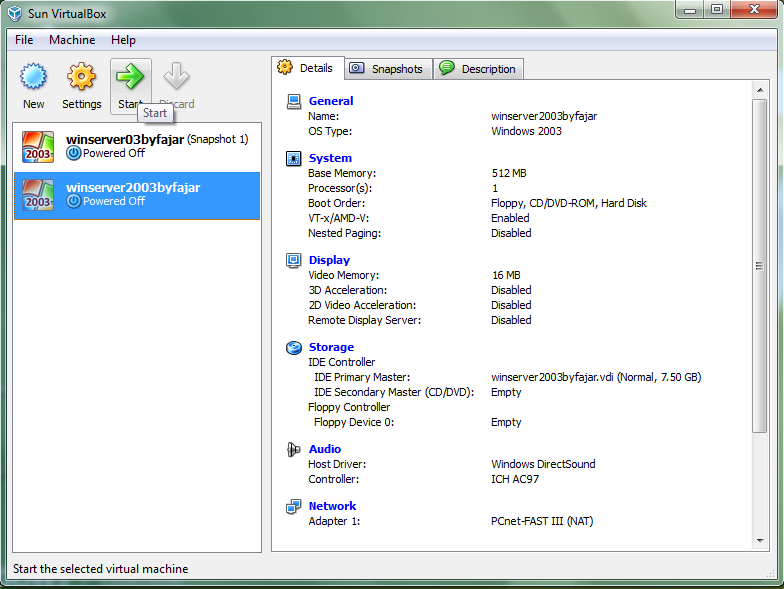Click the Windows 2003 OS type value
This screenshot has width=784, height=589.
tap(526, 131)
